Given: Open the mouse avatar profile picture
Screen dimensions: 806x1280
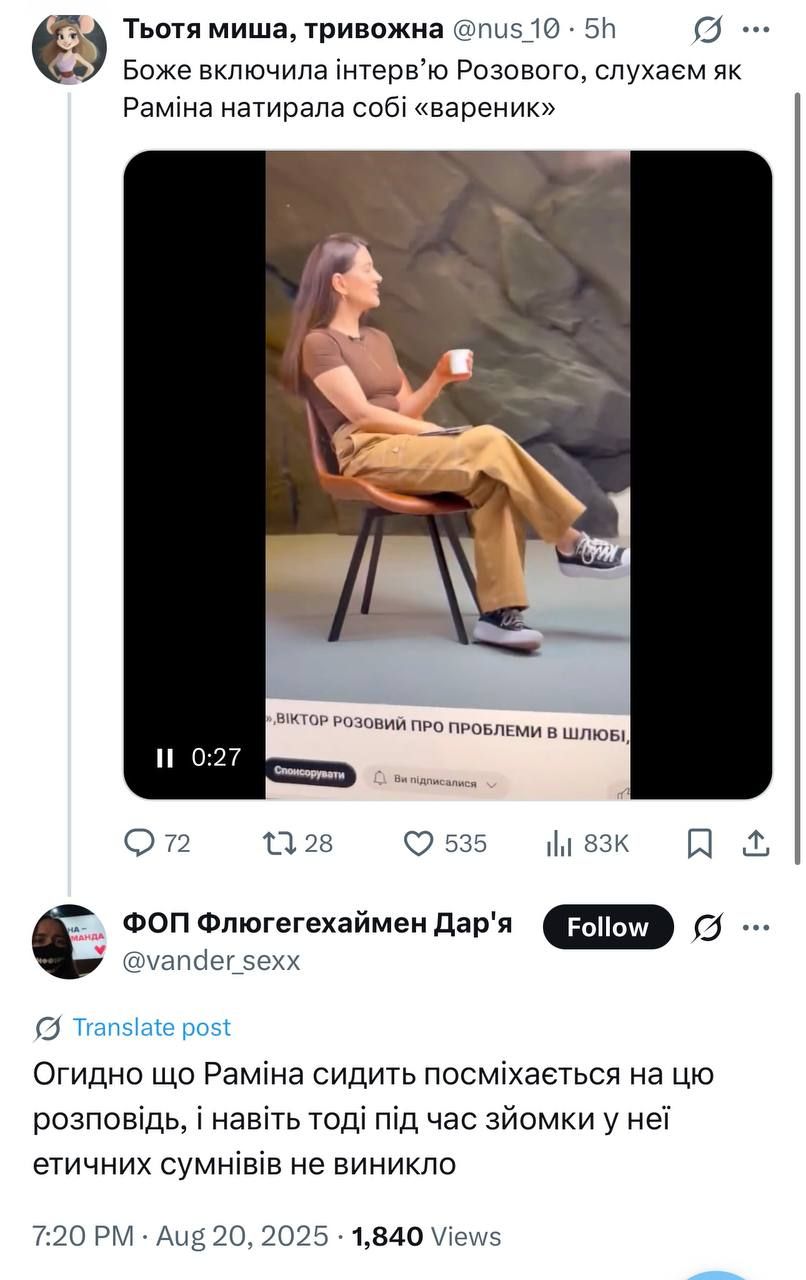Looking at the screenshot, I should (69, 49).
